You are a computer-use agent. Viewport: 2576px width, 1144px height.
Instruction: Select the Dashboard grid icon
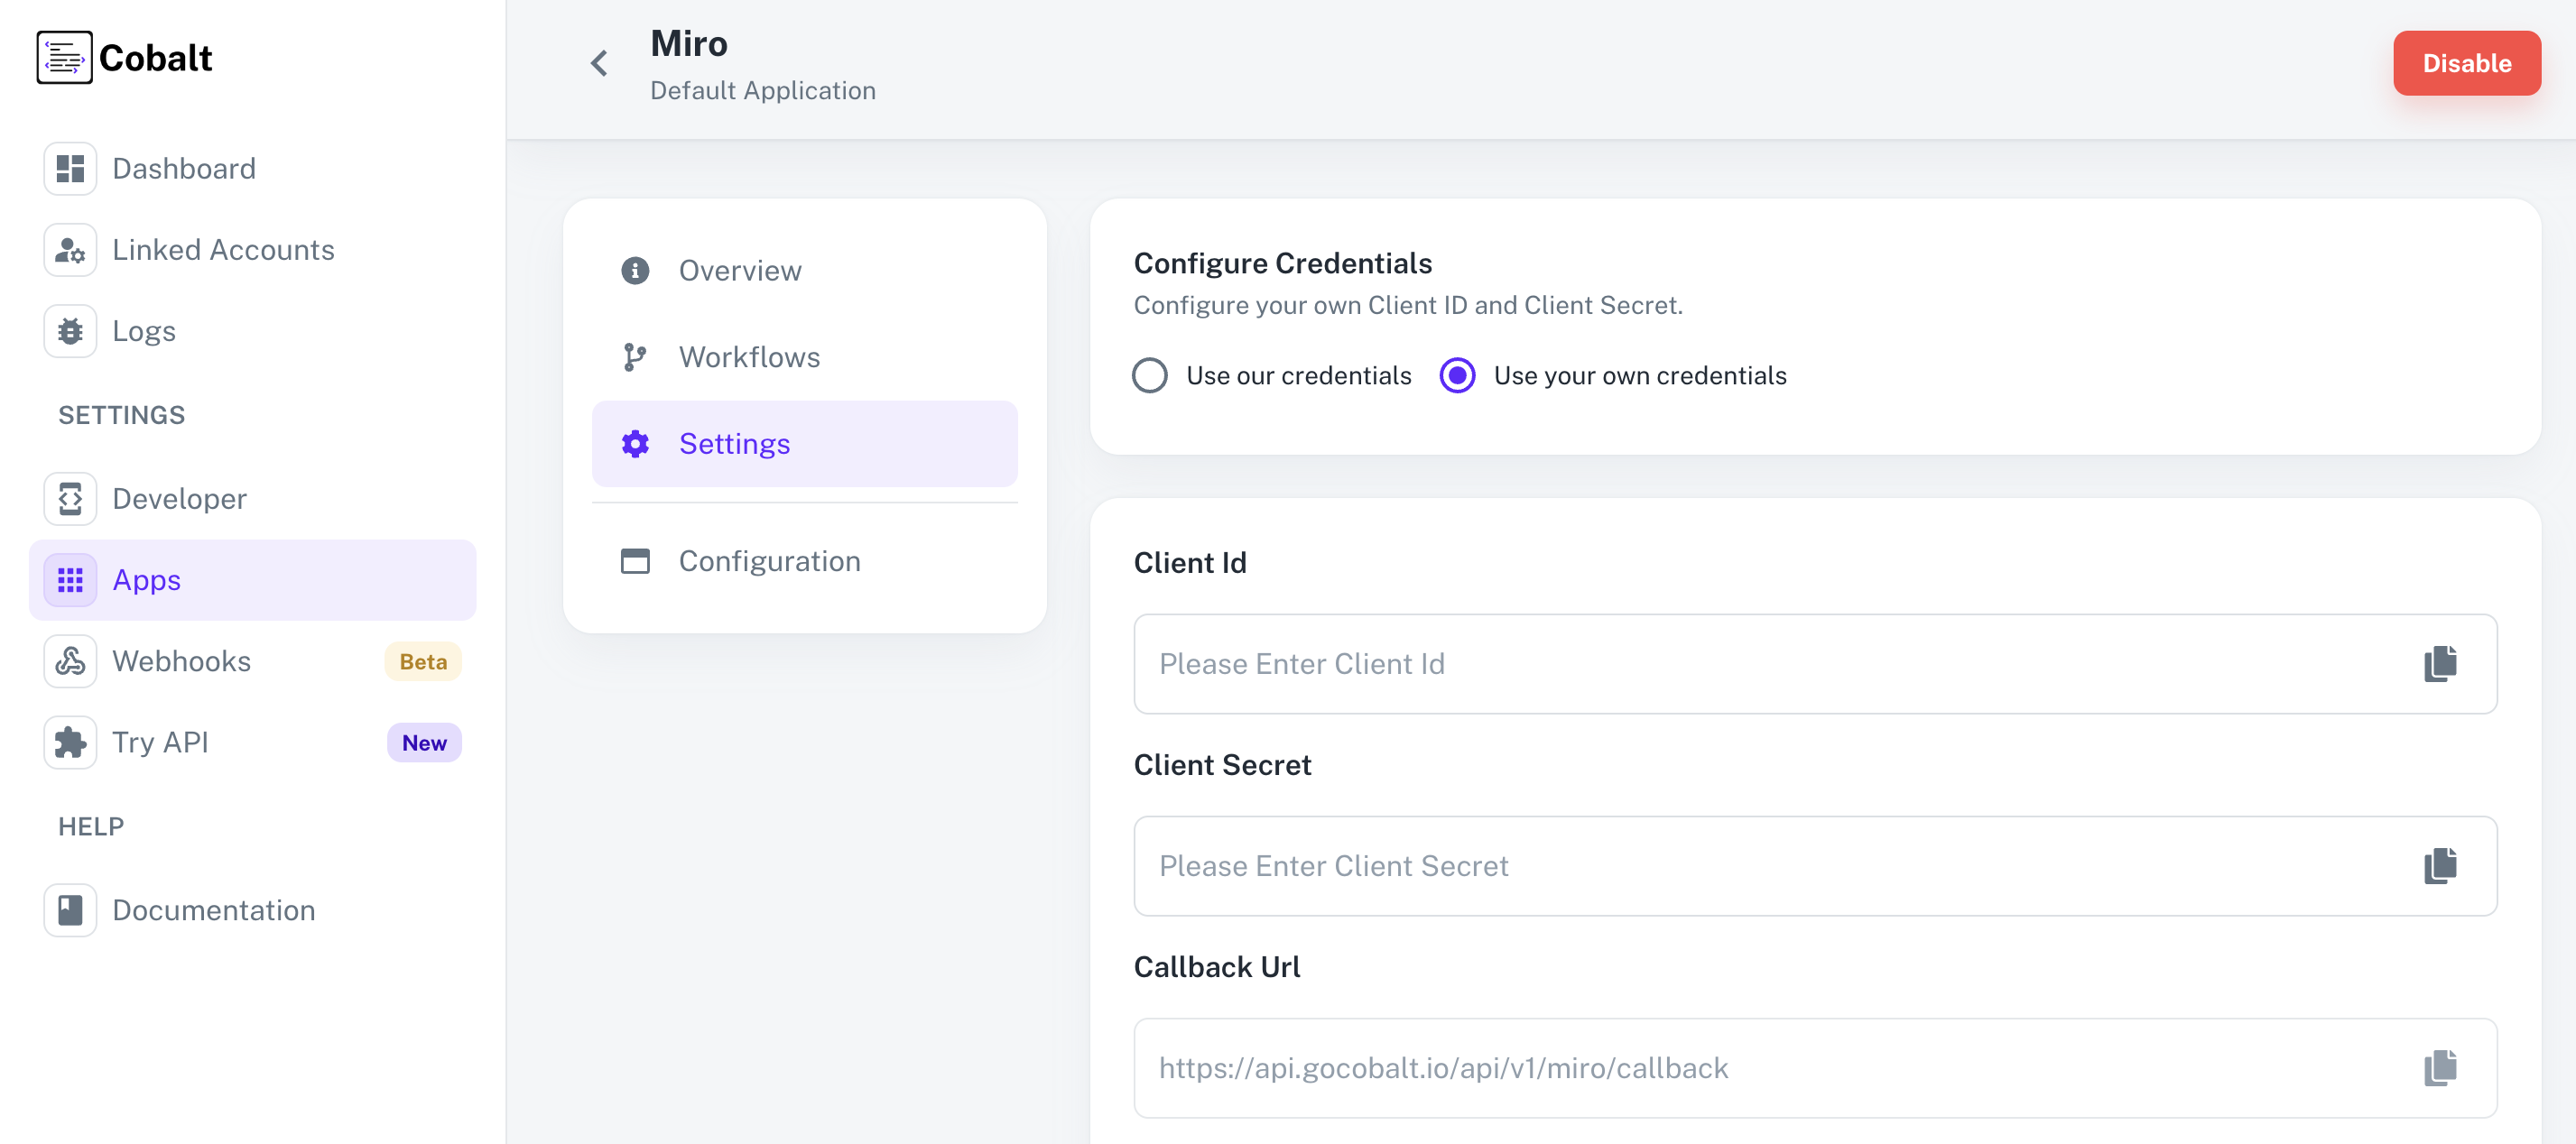[69, 168]
